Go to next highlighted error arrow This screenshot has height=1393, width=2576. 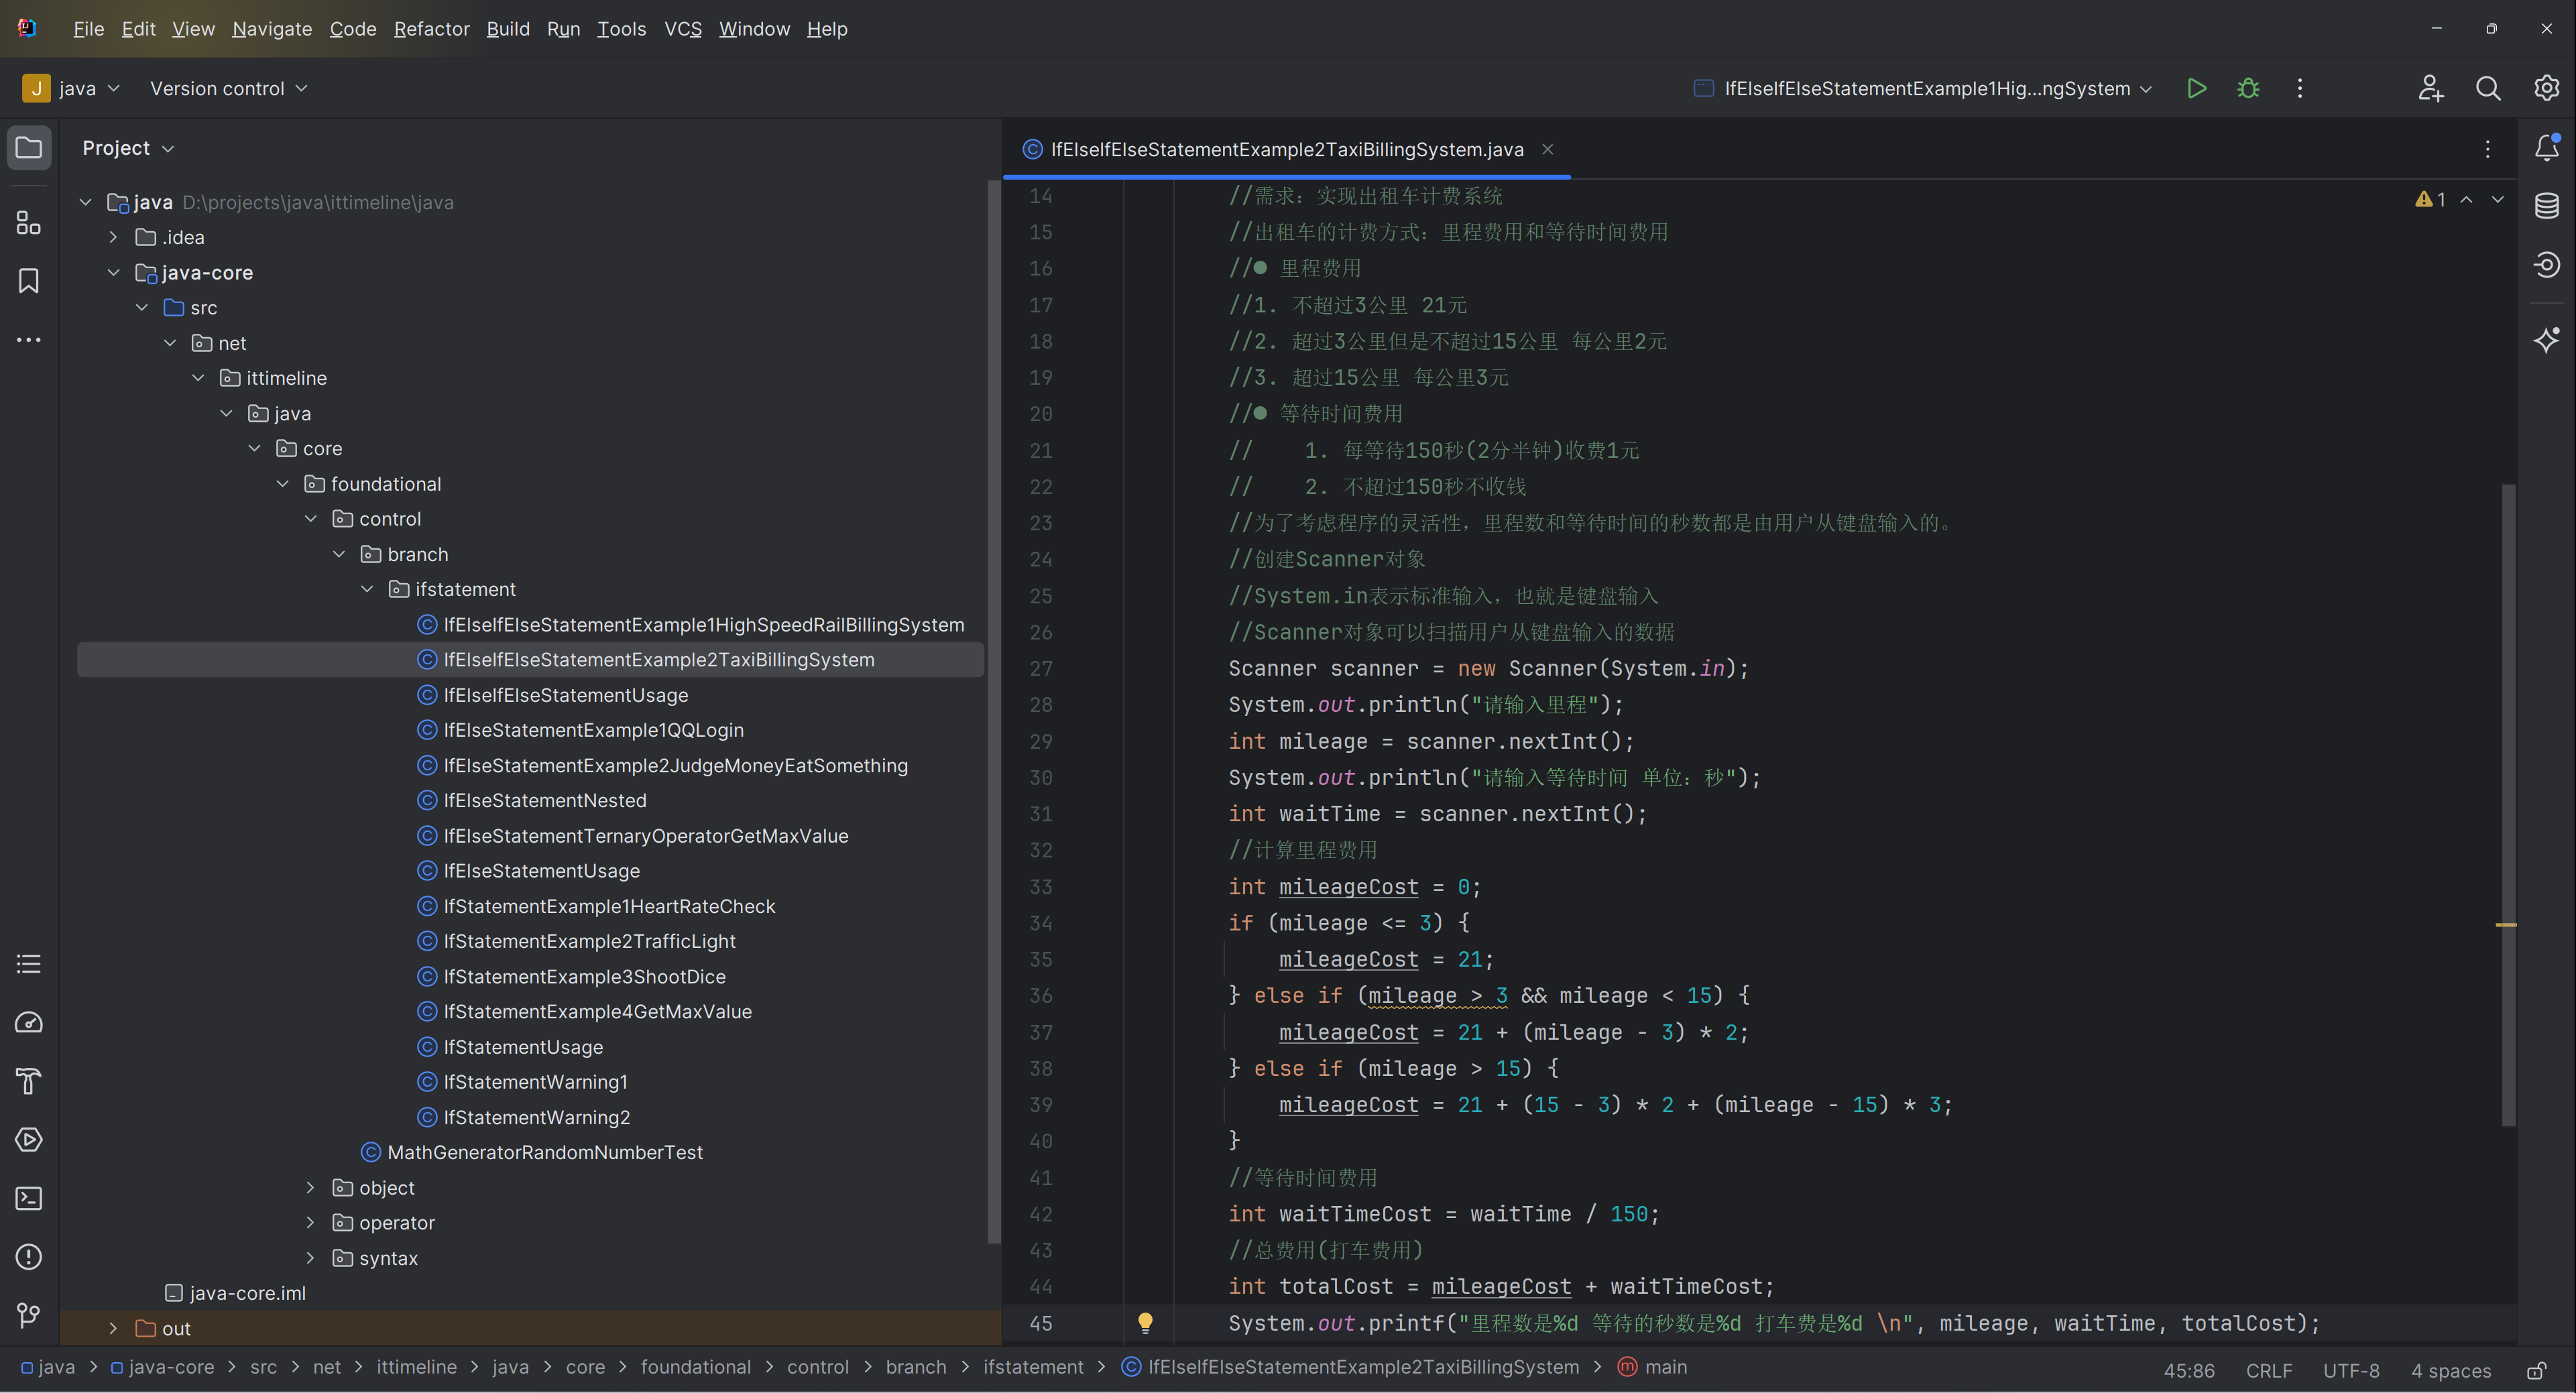pos(2498,199)
